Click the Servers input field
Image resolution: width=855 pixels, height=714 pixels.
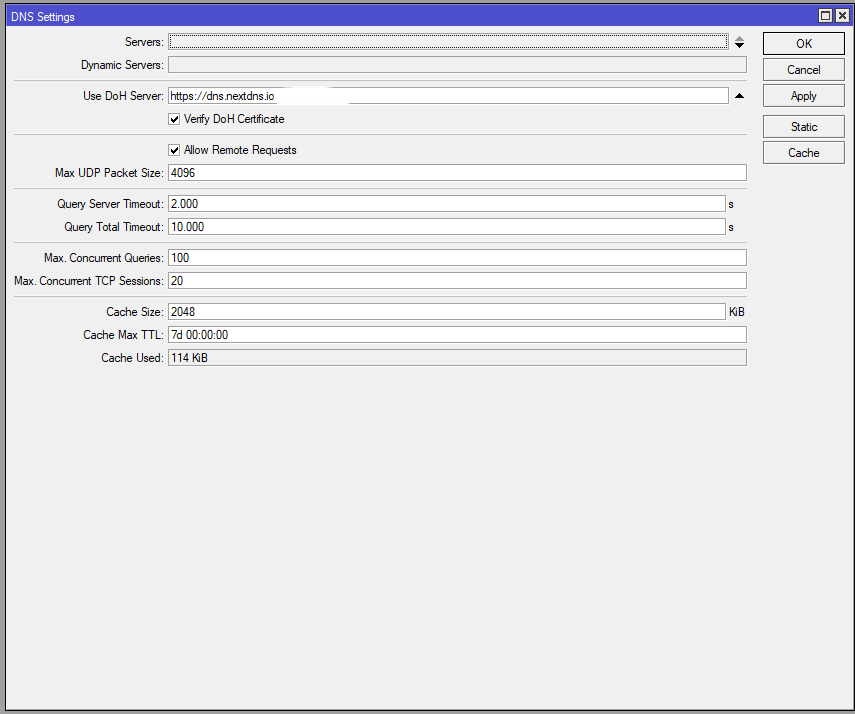[448, 42]
